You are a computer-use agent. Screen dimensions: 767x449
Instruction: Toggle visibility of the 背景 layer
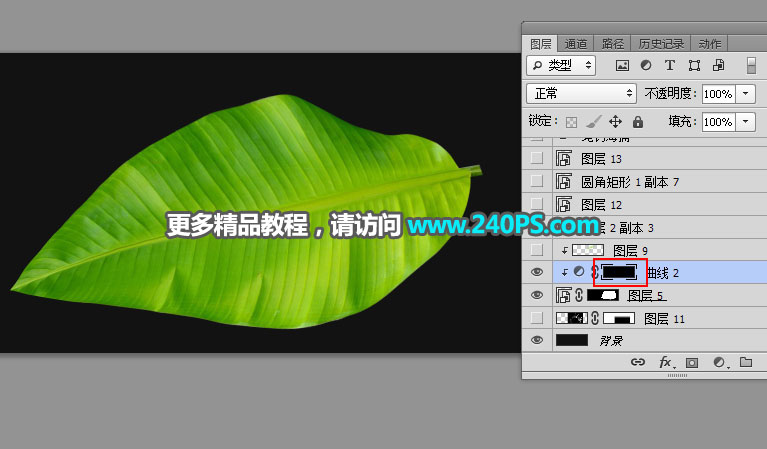(537, 340)
